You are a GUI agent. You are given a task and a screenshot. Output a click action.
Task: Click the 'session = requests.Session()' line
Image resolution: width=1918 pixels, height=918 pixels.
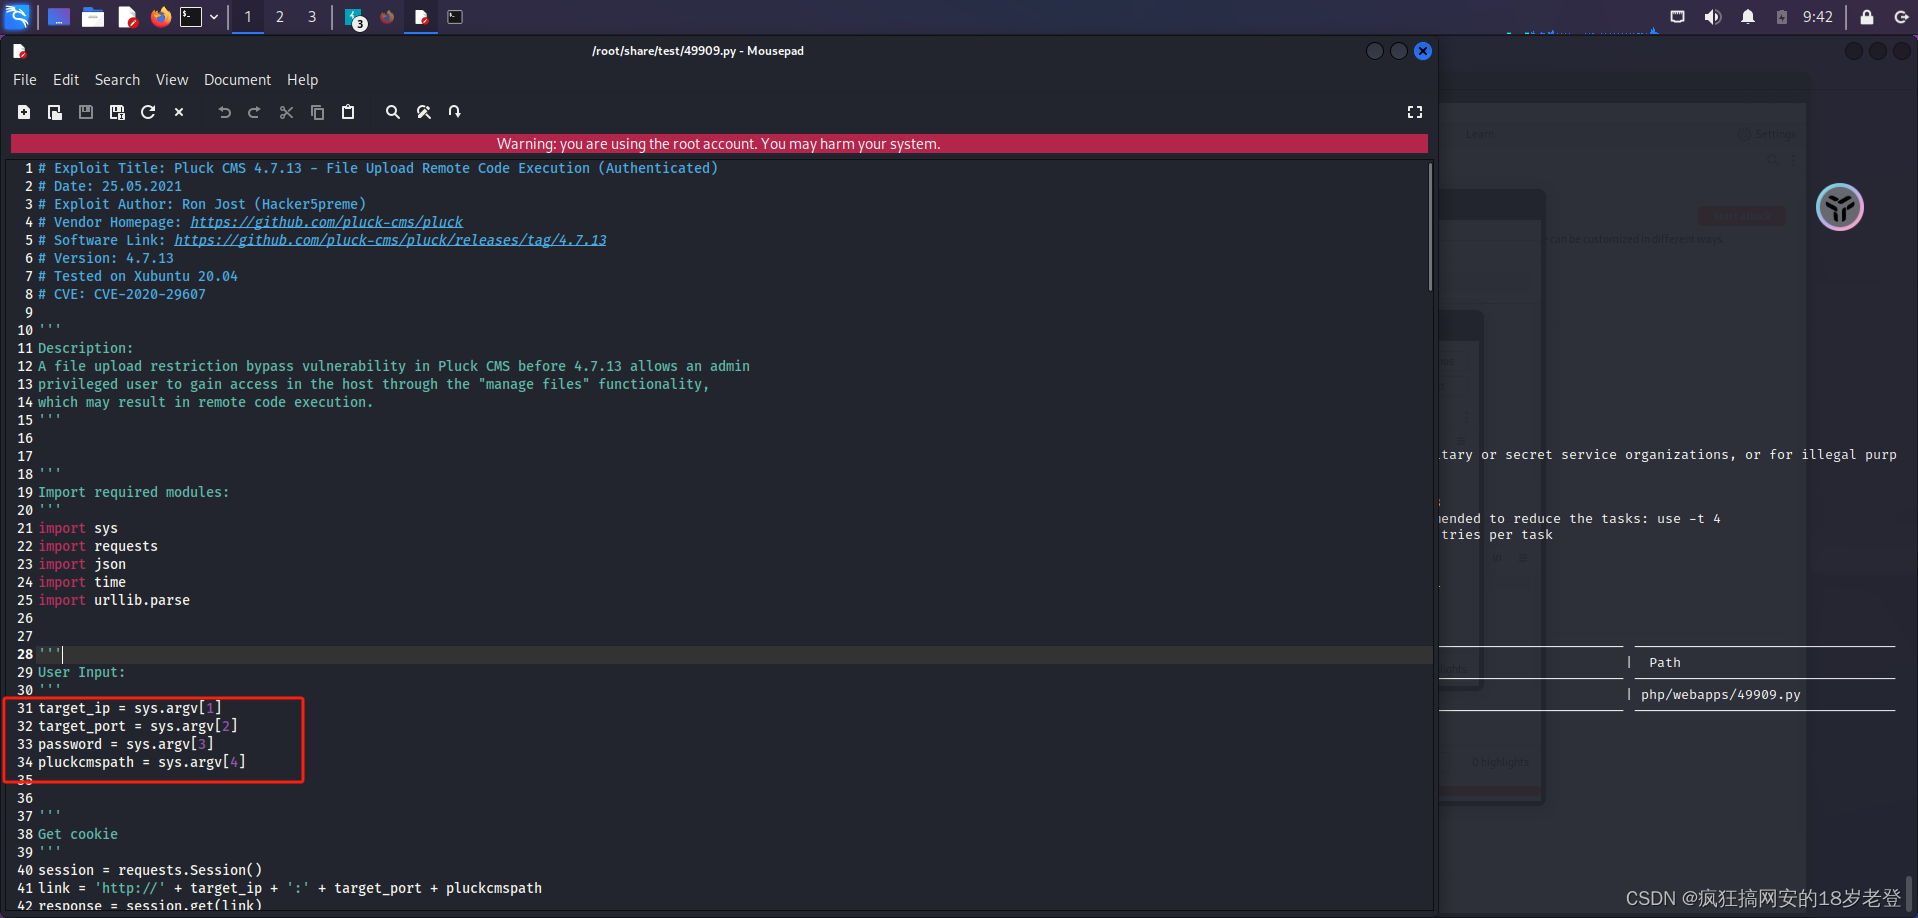point(150,870)
